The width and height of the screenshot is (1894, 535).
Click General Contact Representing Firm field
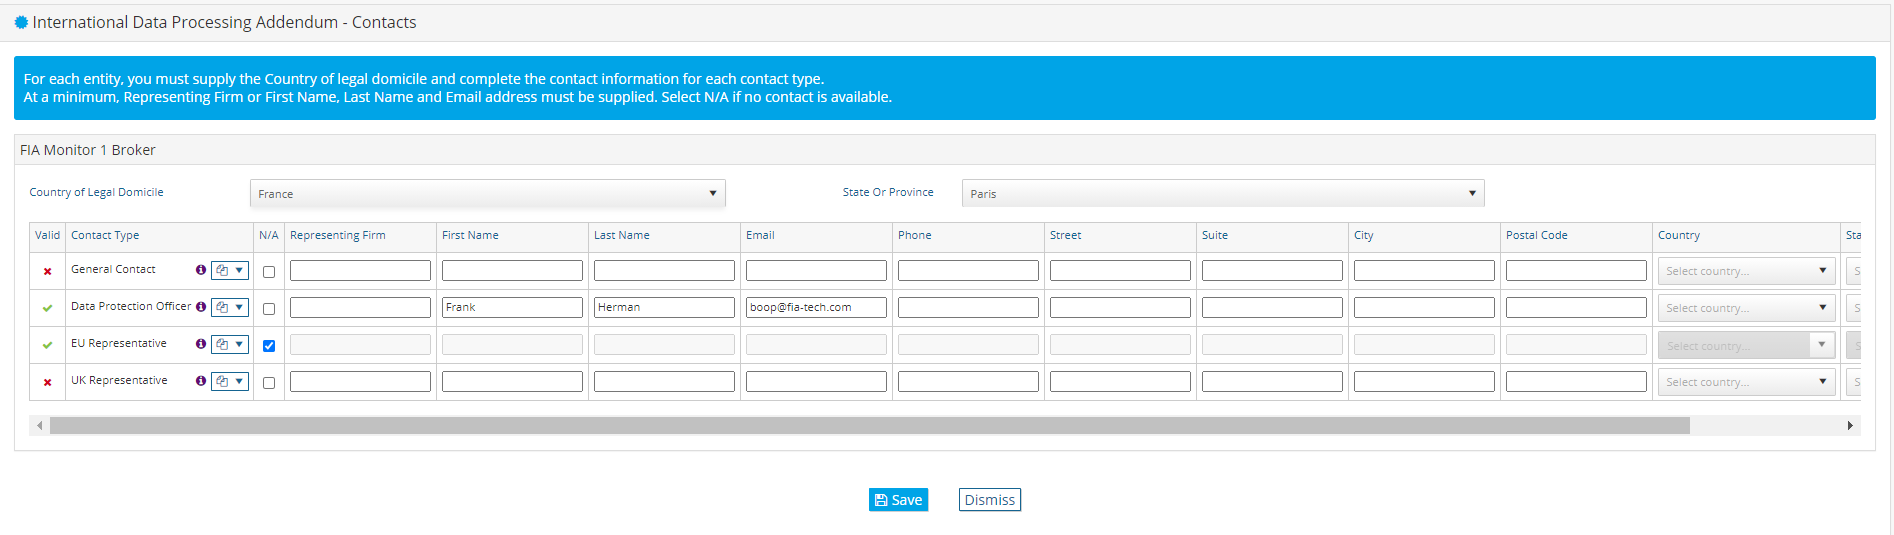pos(360,270)
